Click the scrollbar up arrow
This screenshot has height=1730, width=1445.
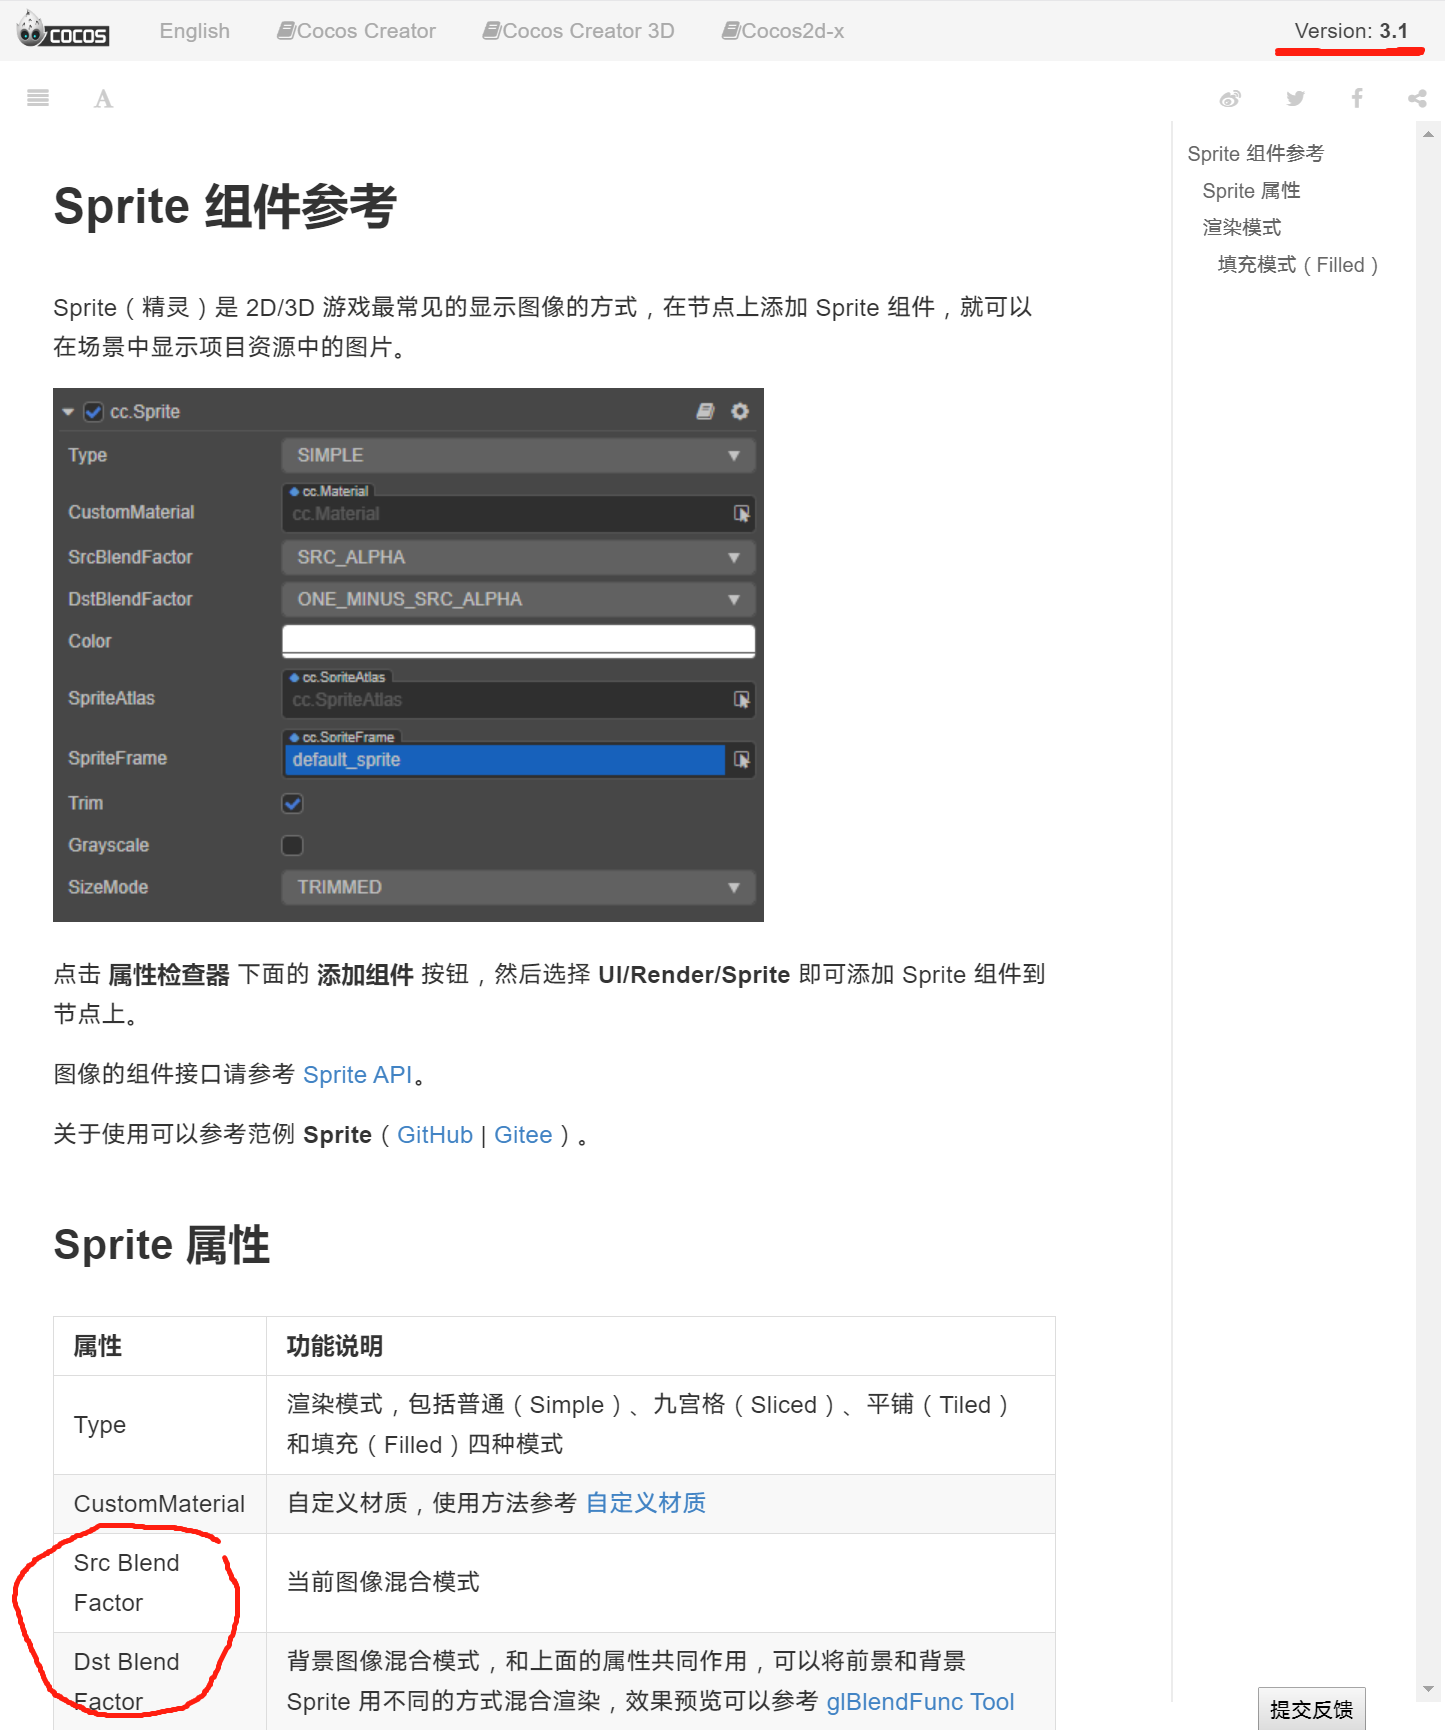click(x=1428, y=134)
